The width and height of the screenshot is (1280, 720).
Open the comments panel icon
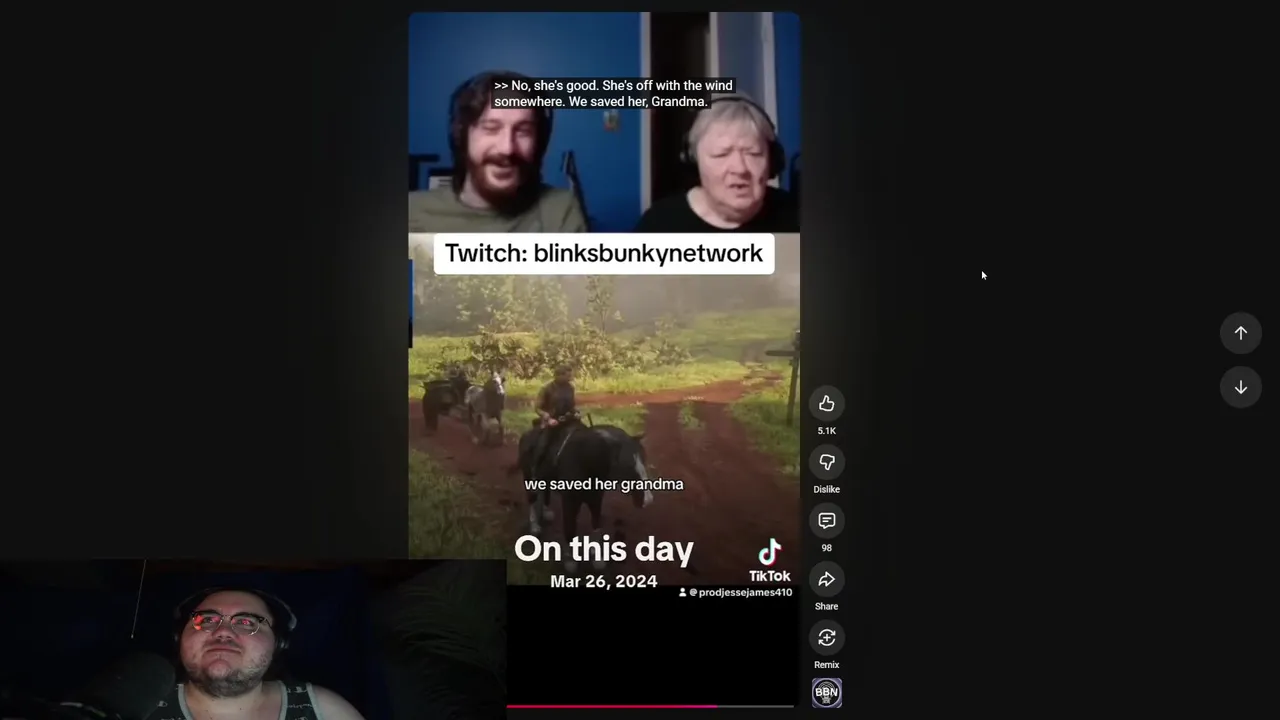coord(826,521)
